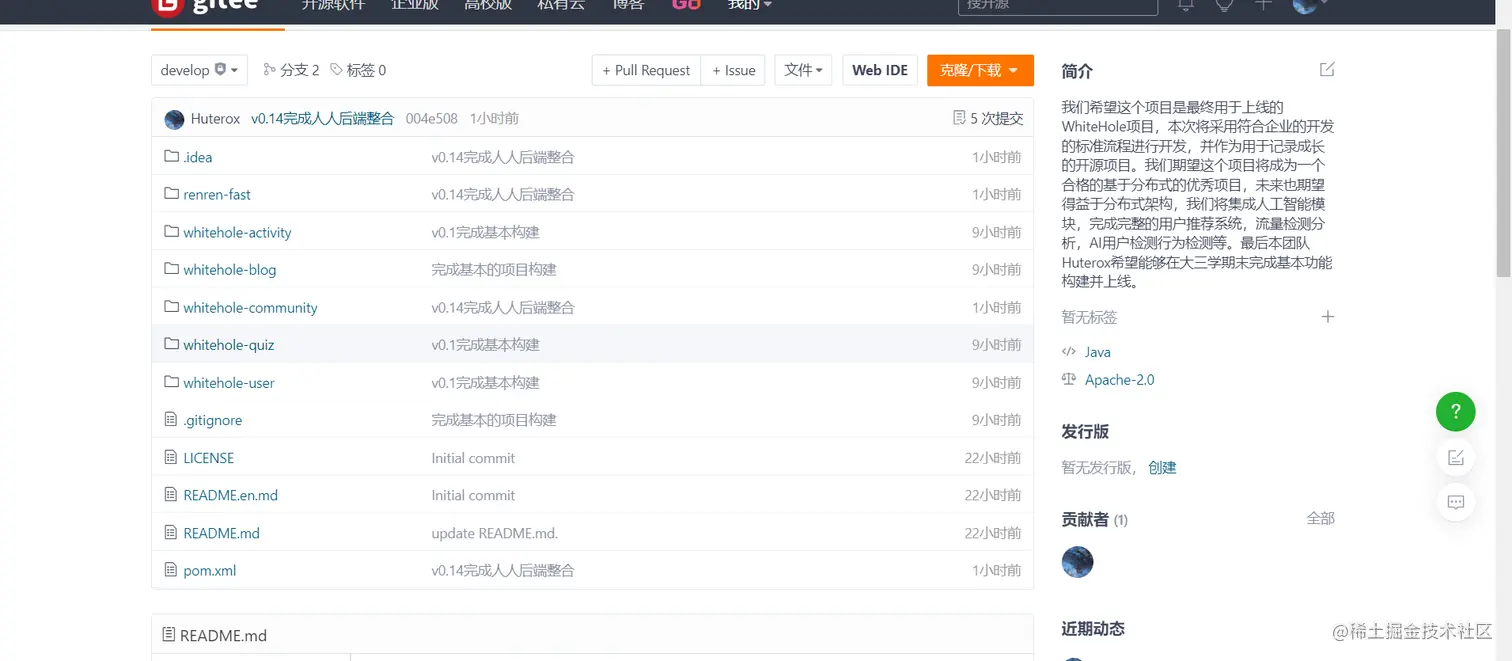Click the notification bell icon in navbar

pyautogui.click(x=1186, y=5)
